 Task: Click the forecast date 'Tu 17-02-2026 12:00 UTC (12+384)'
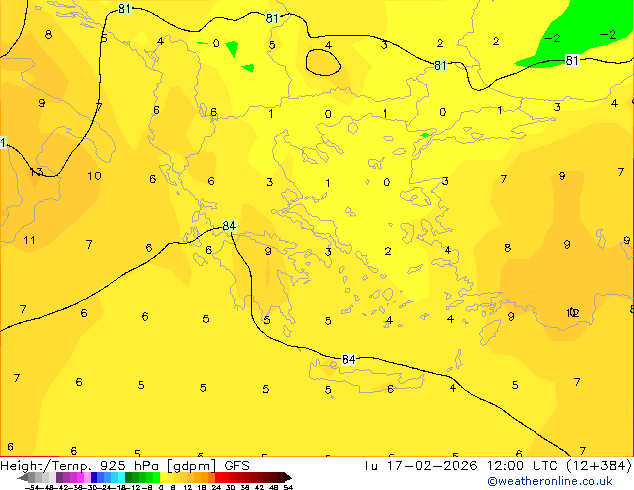(498, 466)
